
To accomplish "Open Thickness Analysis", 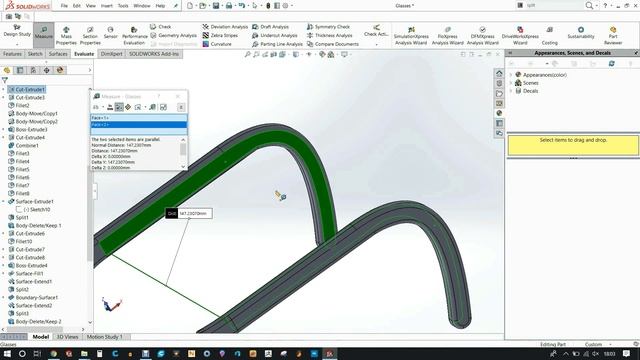I will (x=329, y=36).
